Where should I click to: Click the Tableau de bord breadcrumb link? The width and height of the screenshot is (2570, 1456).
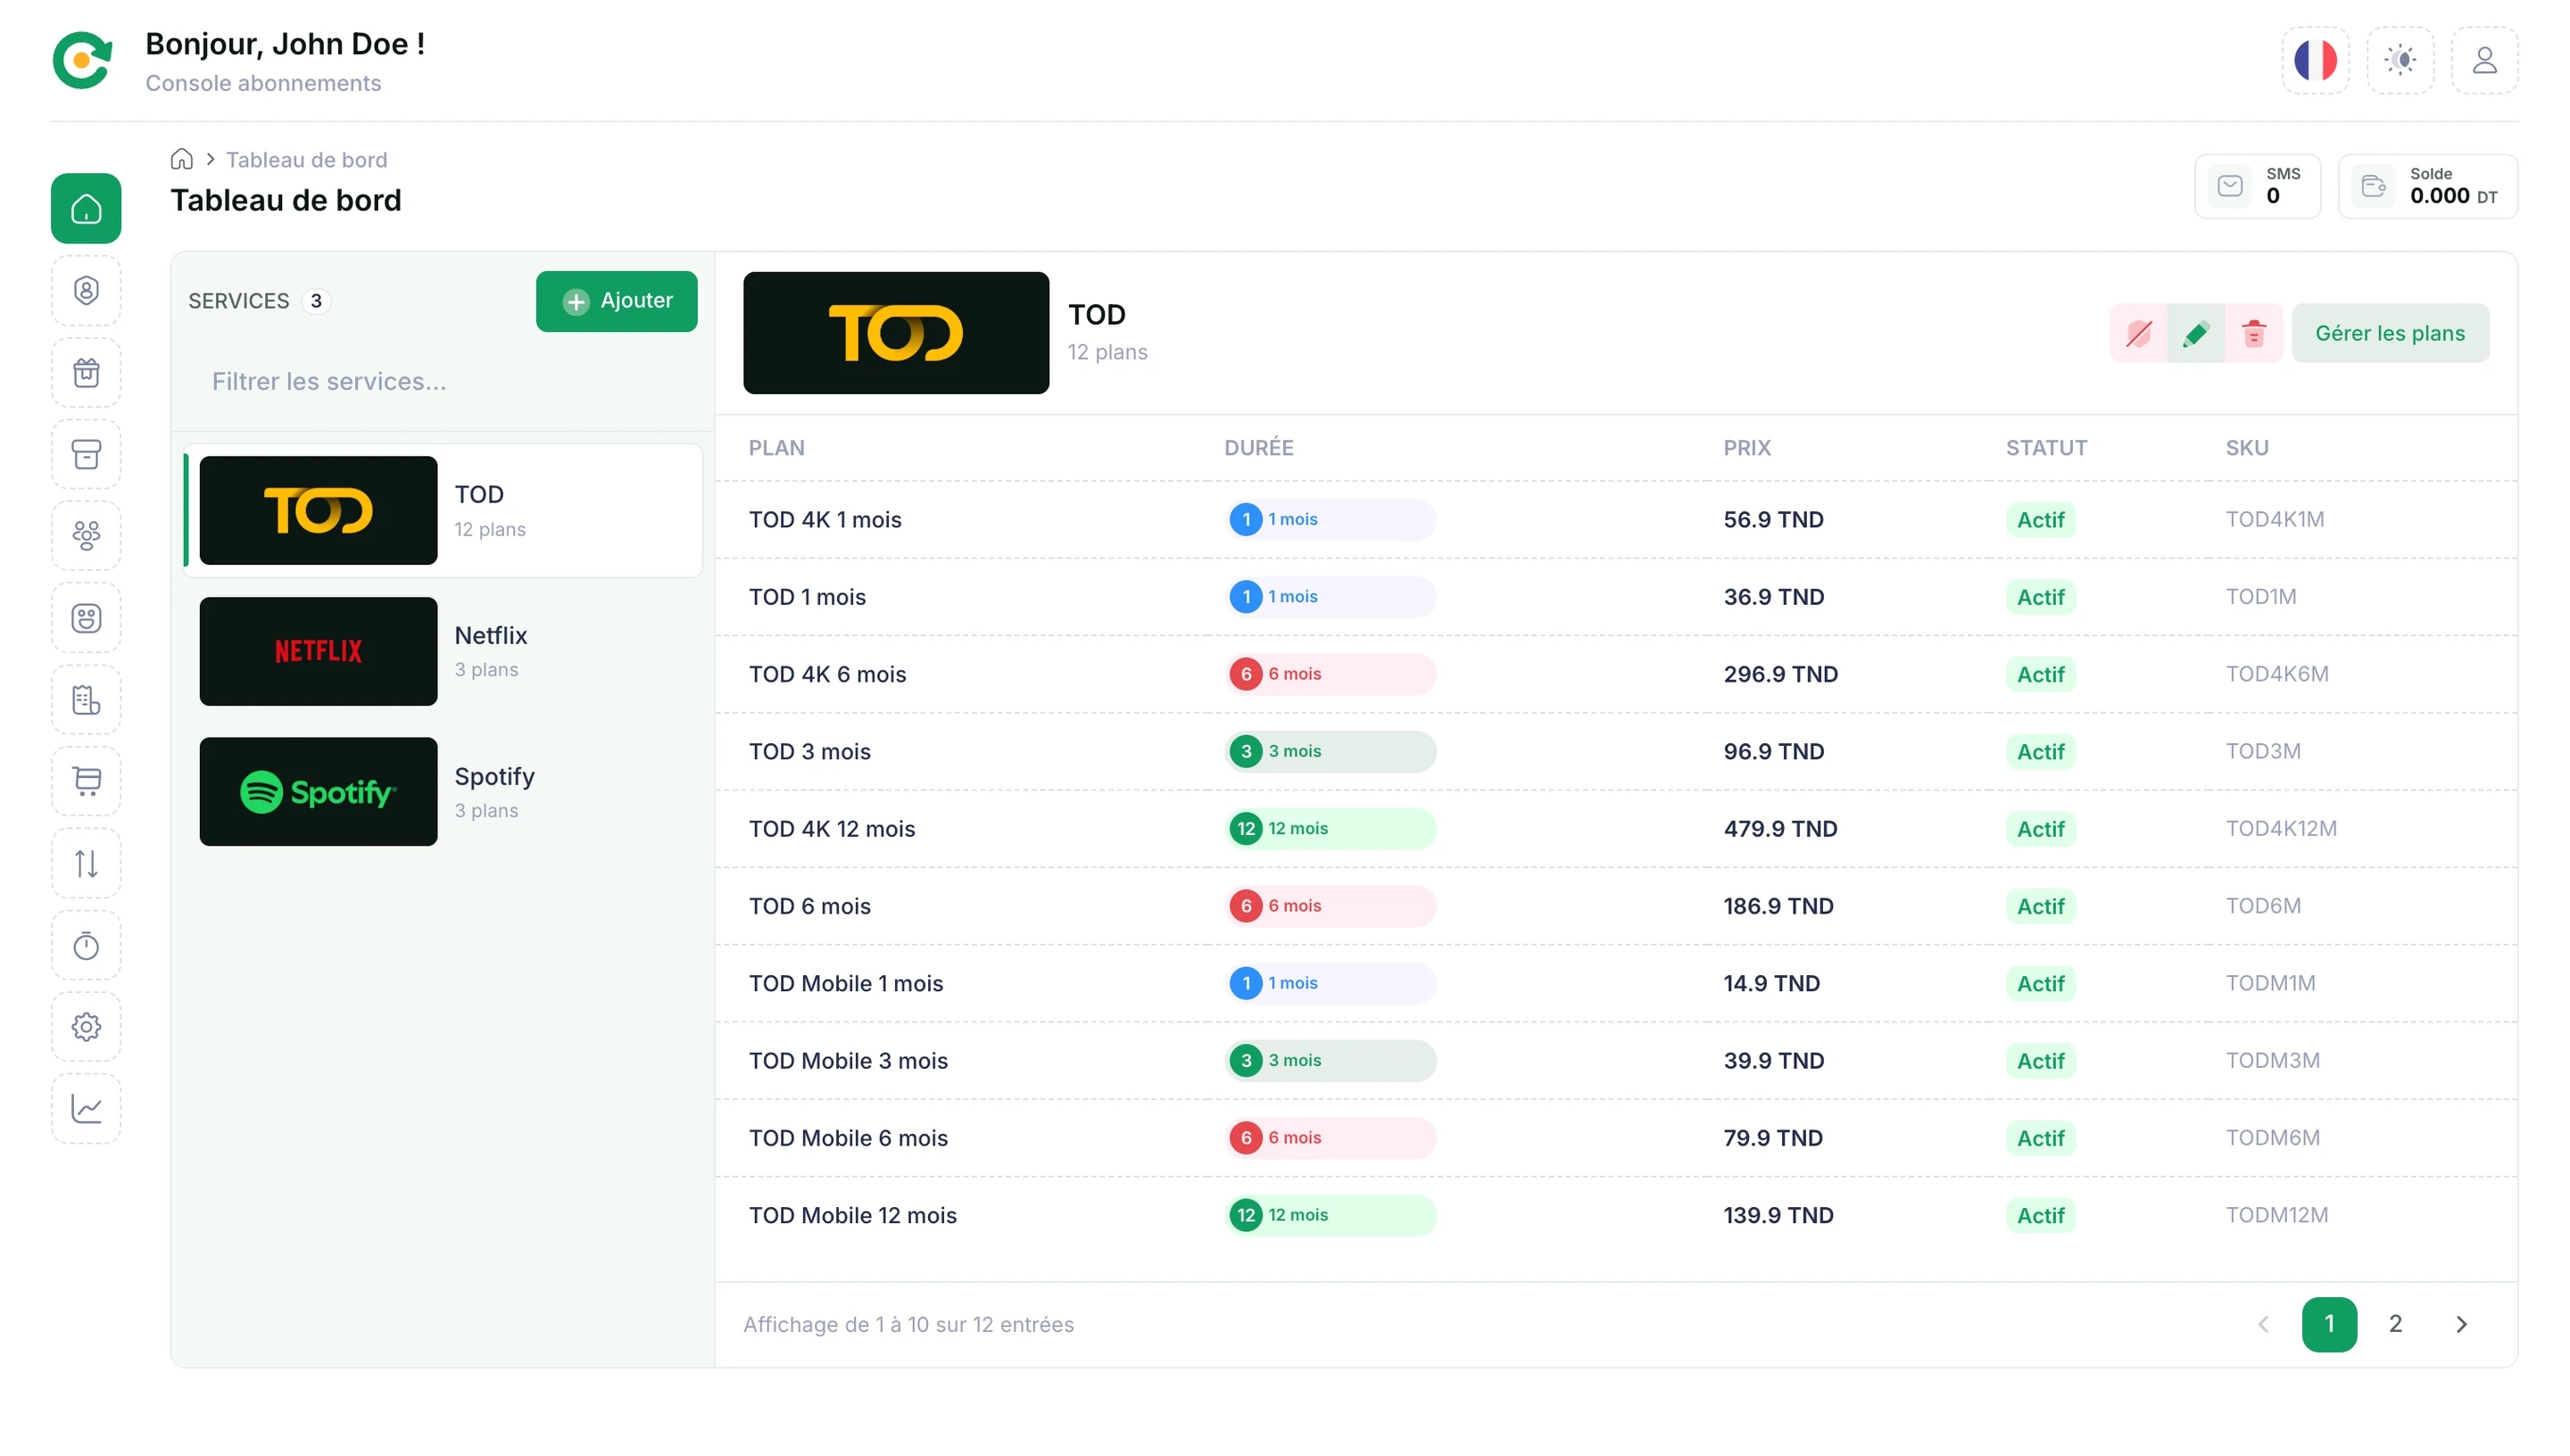click(306, 160)
